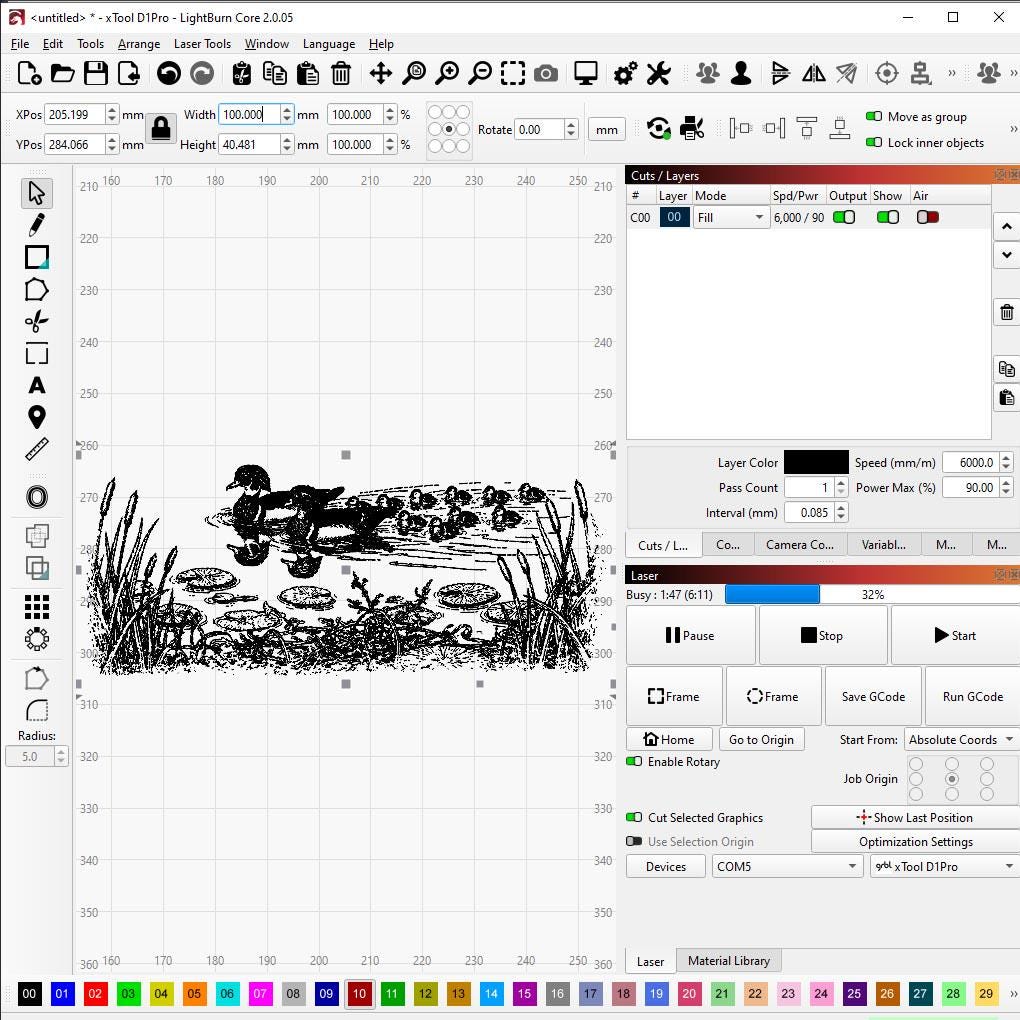1020x1020 pixels.
Task: Increase Speed value with spinner arrows
Action: coord(1006,458)
